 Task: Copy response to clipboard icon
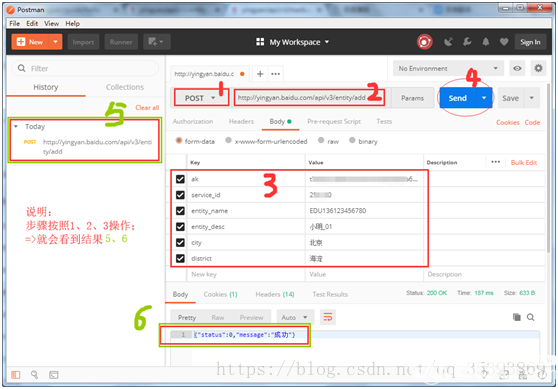(517, 317)
